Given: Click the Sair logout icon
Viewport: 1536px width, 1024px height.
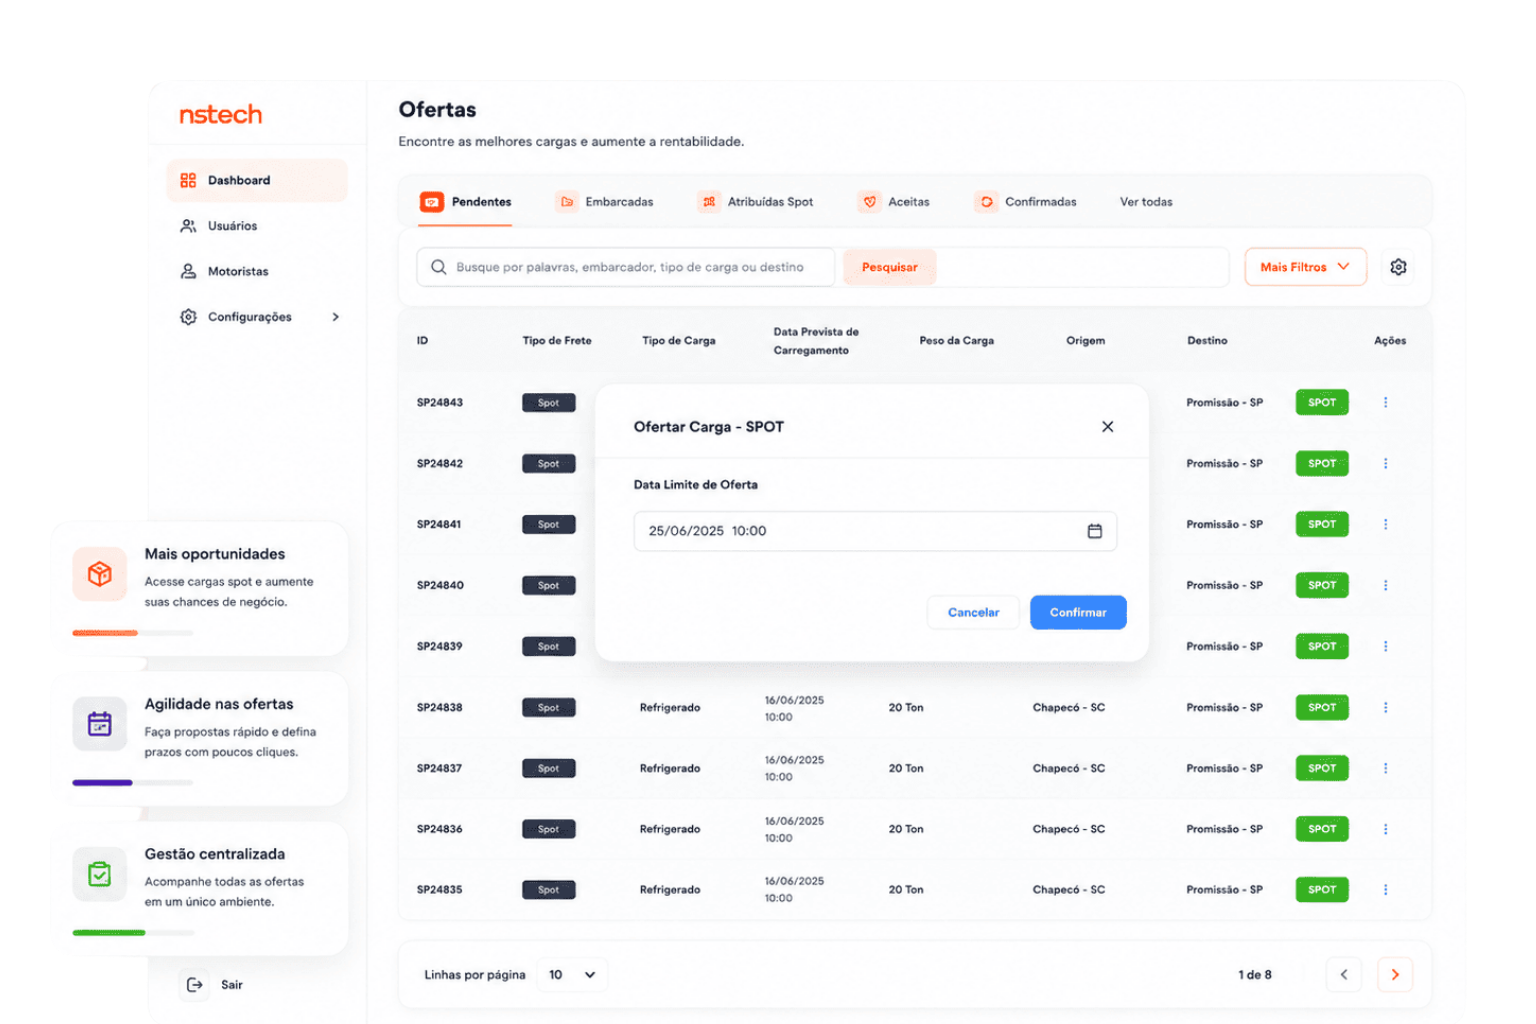Looking at the screenshot, I should pyautogui.click(x=195, y=985).
